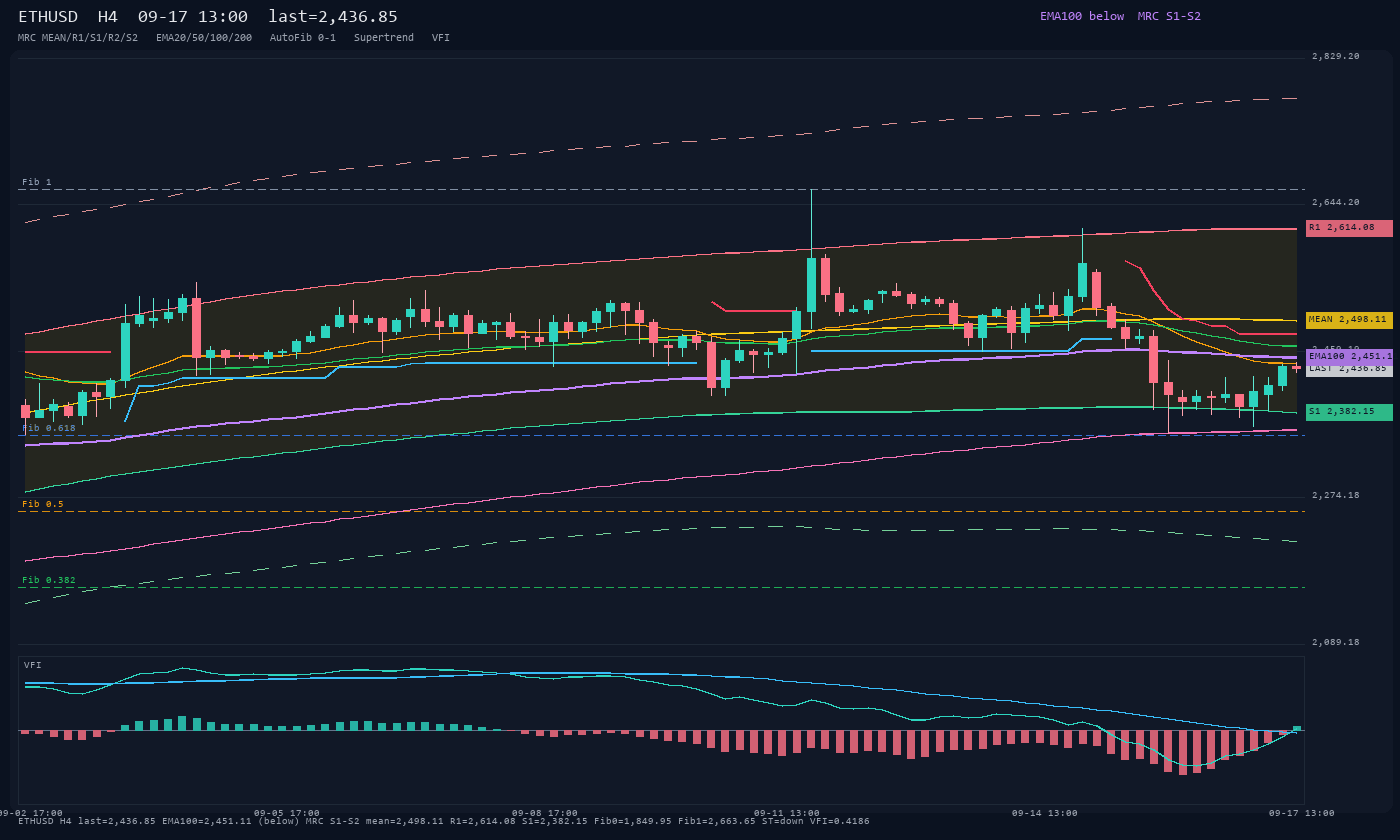The height and width of the screenshot is (840, 1400).
Task: Select the 'Fib 0.382' level label
Action: pos(49,580)
